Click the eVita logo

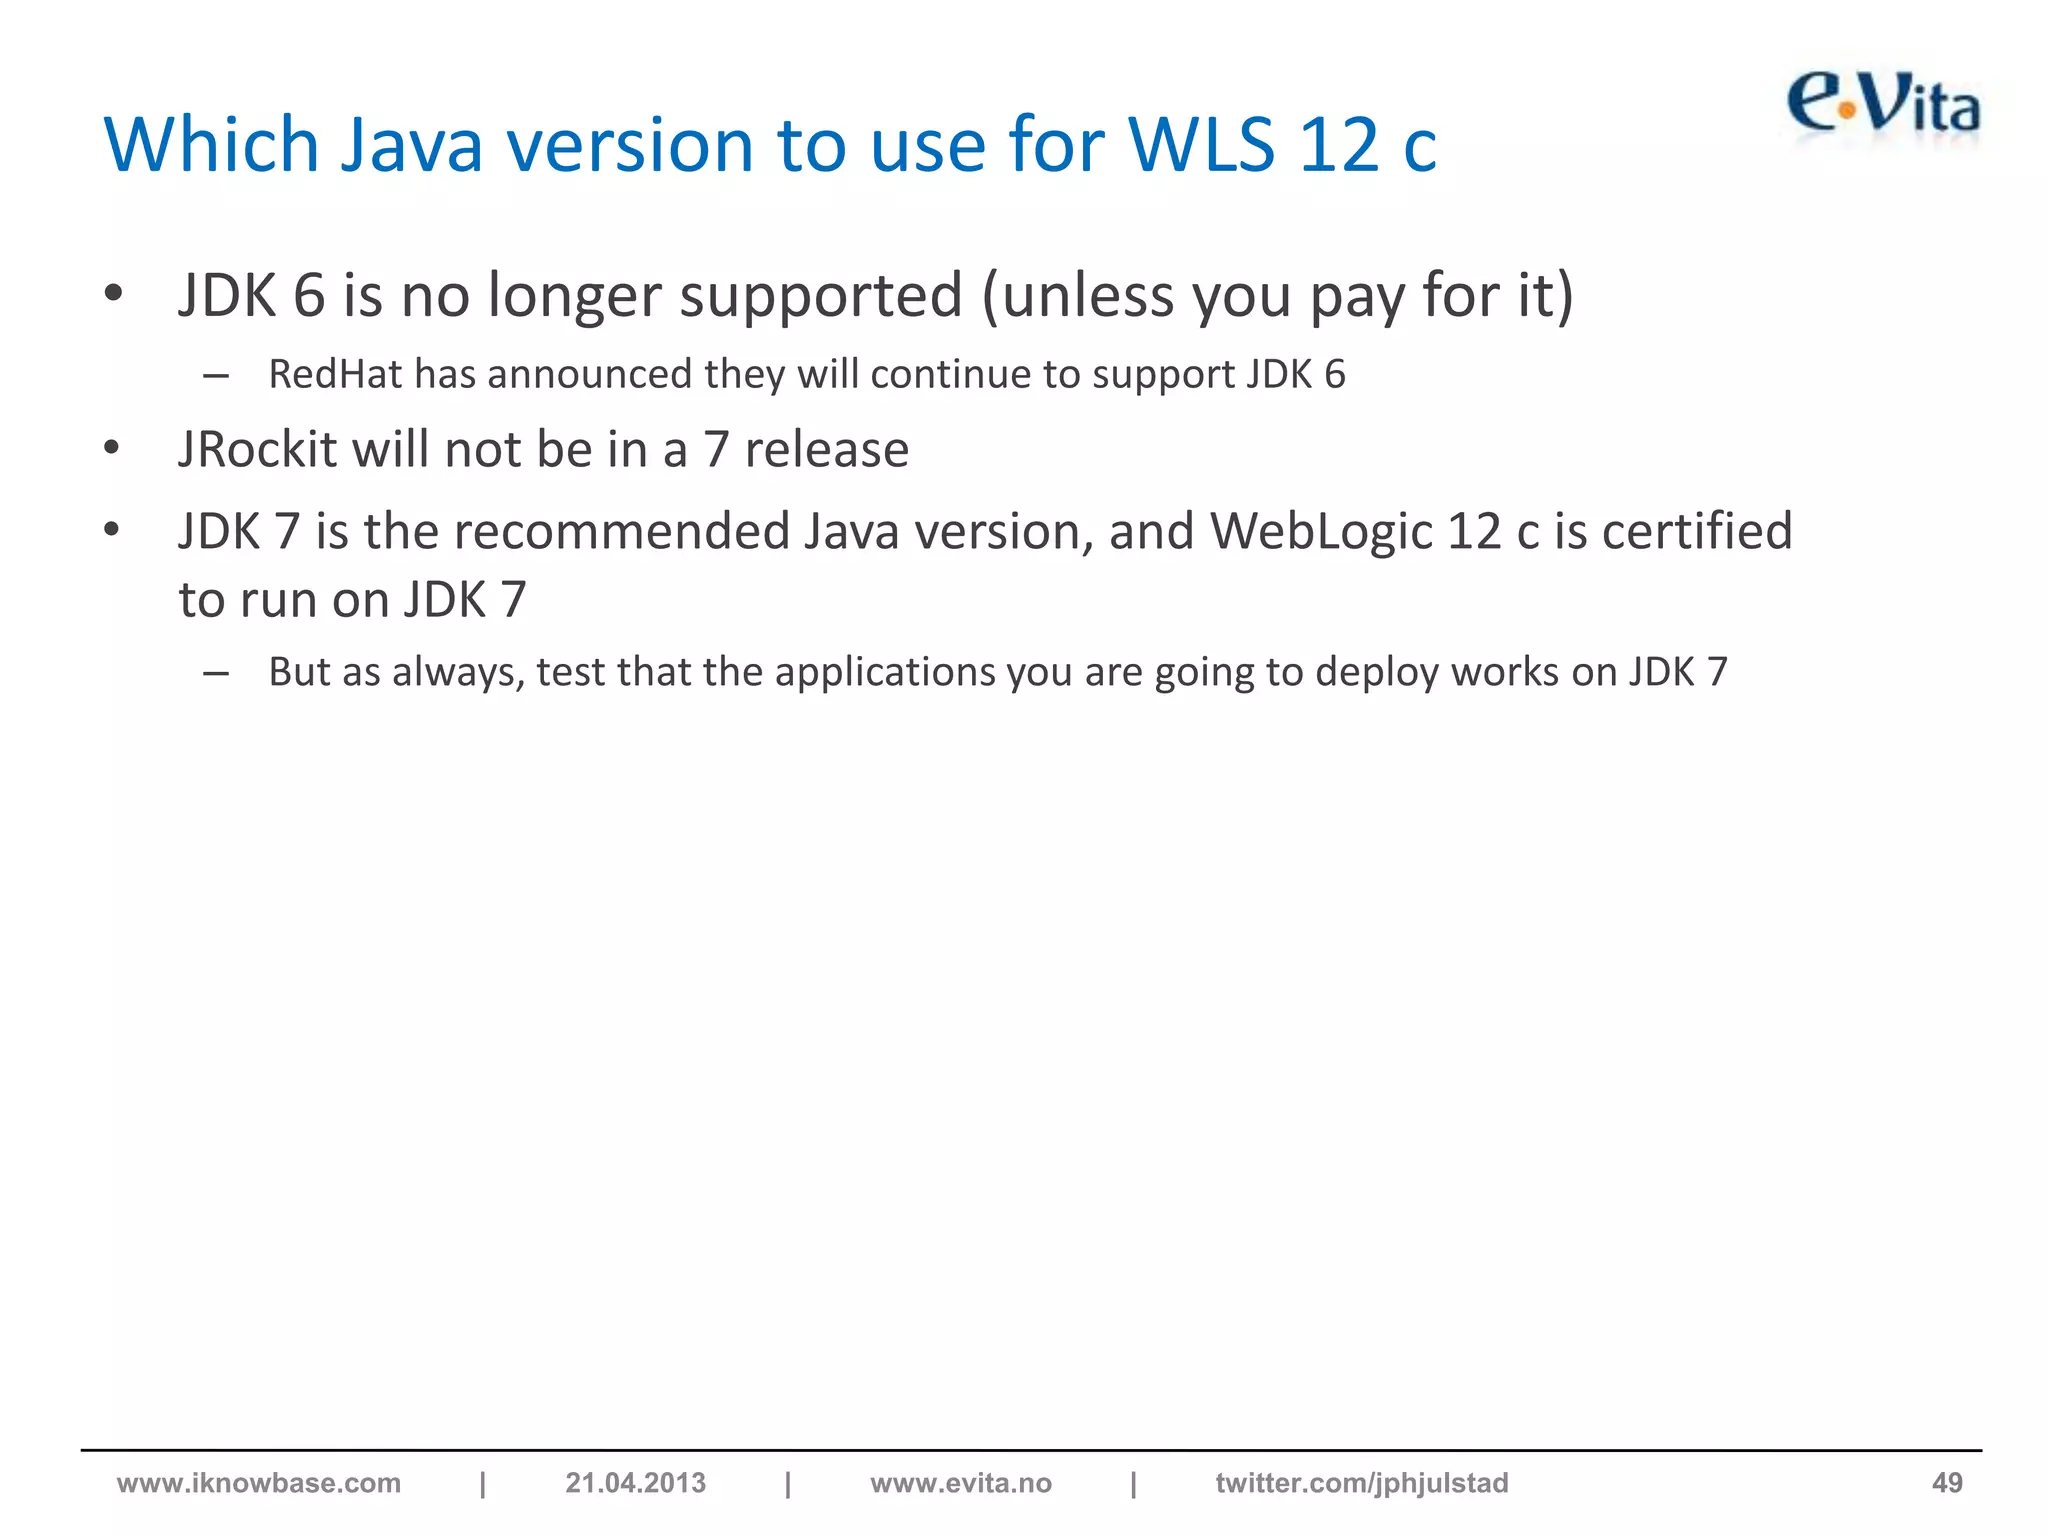[x=1883, y=106]
